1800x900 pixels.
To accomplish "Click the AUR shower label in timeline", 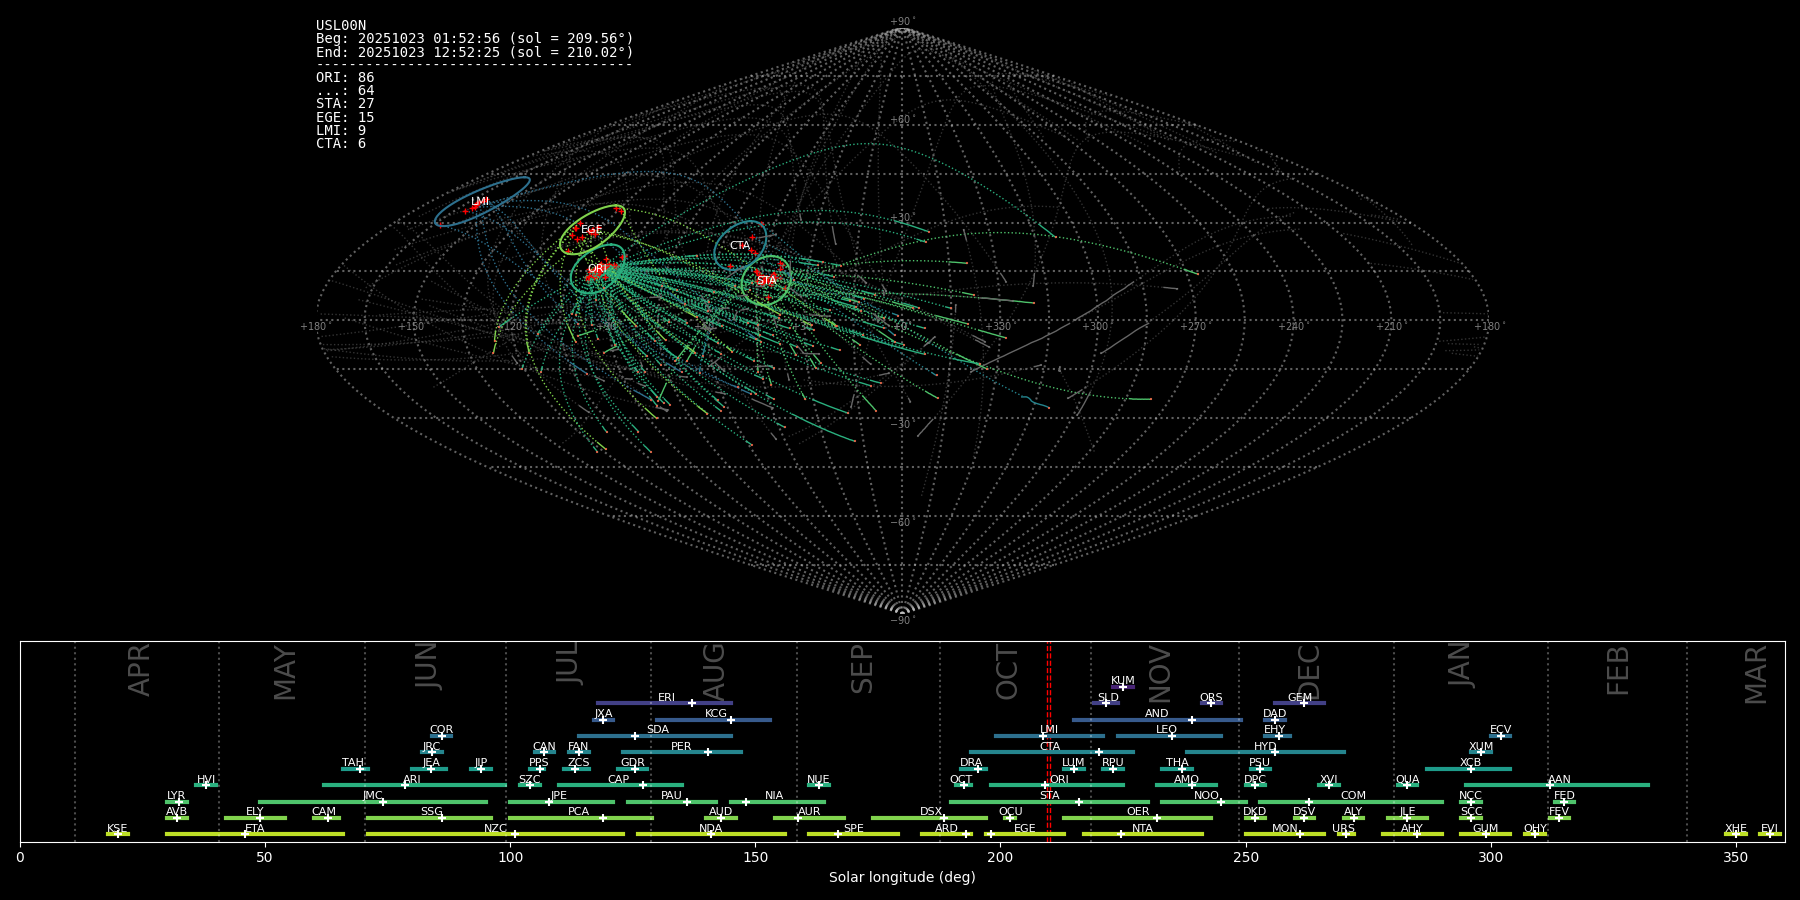I will point(809,812).
